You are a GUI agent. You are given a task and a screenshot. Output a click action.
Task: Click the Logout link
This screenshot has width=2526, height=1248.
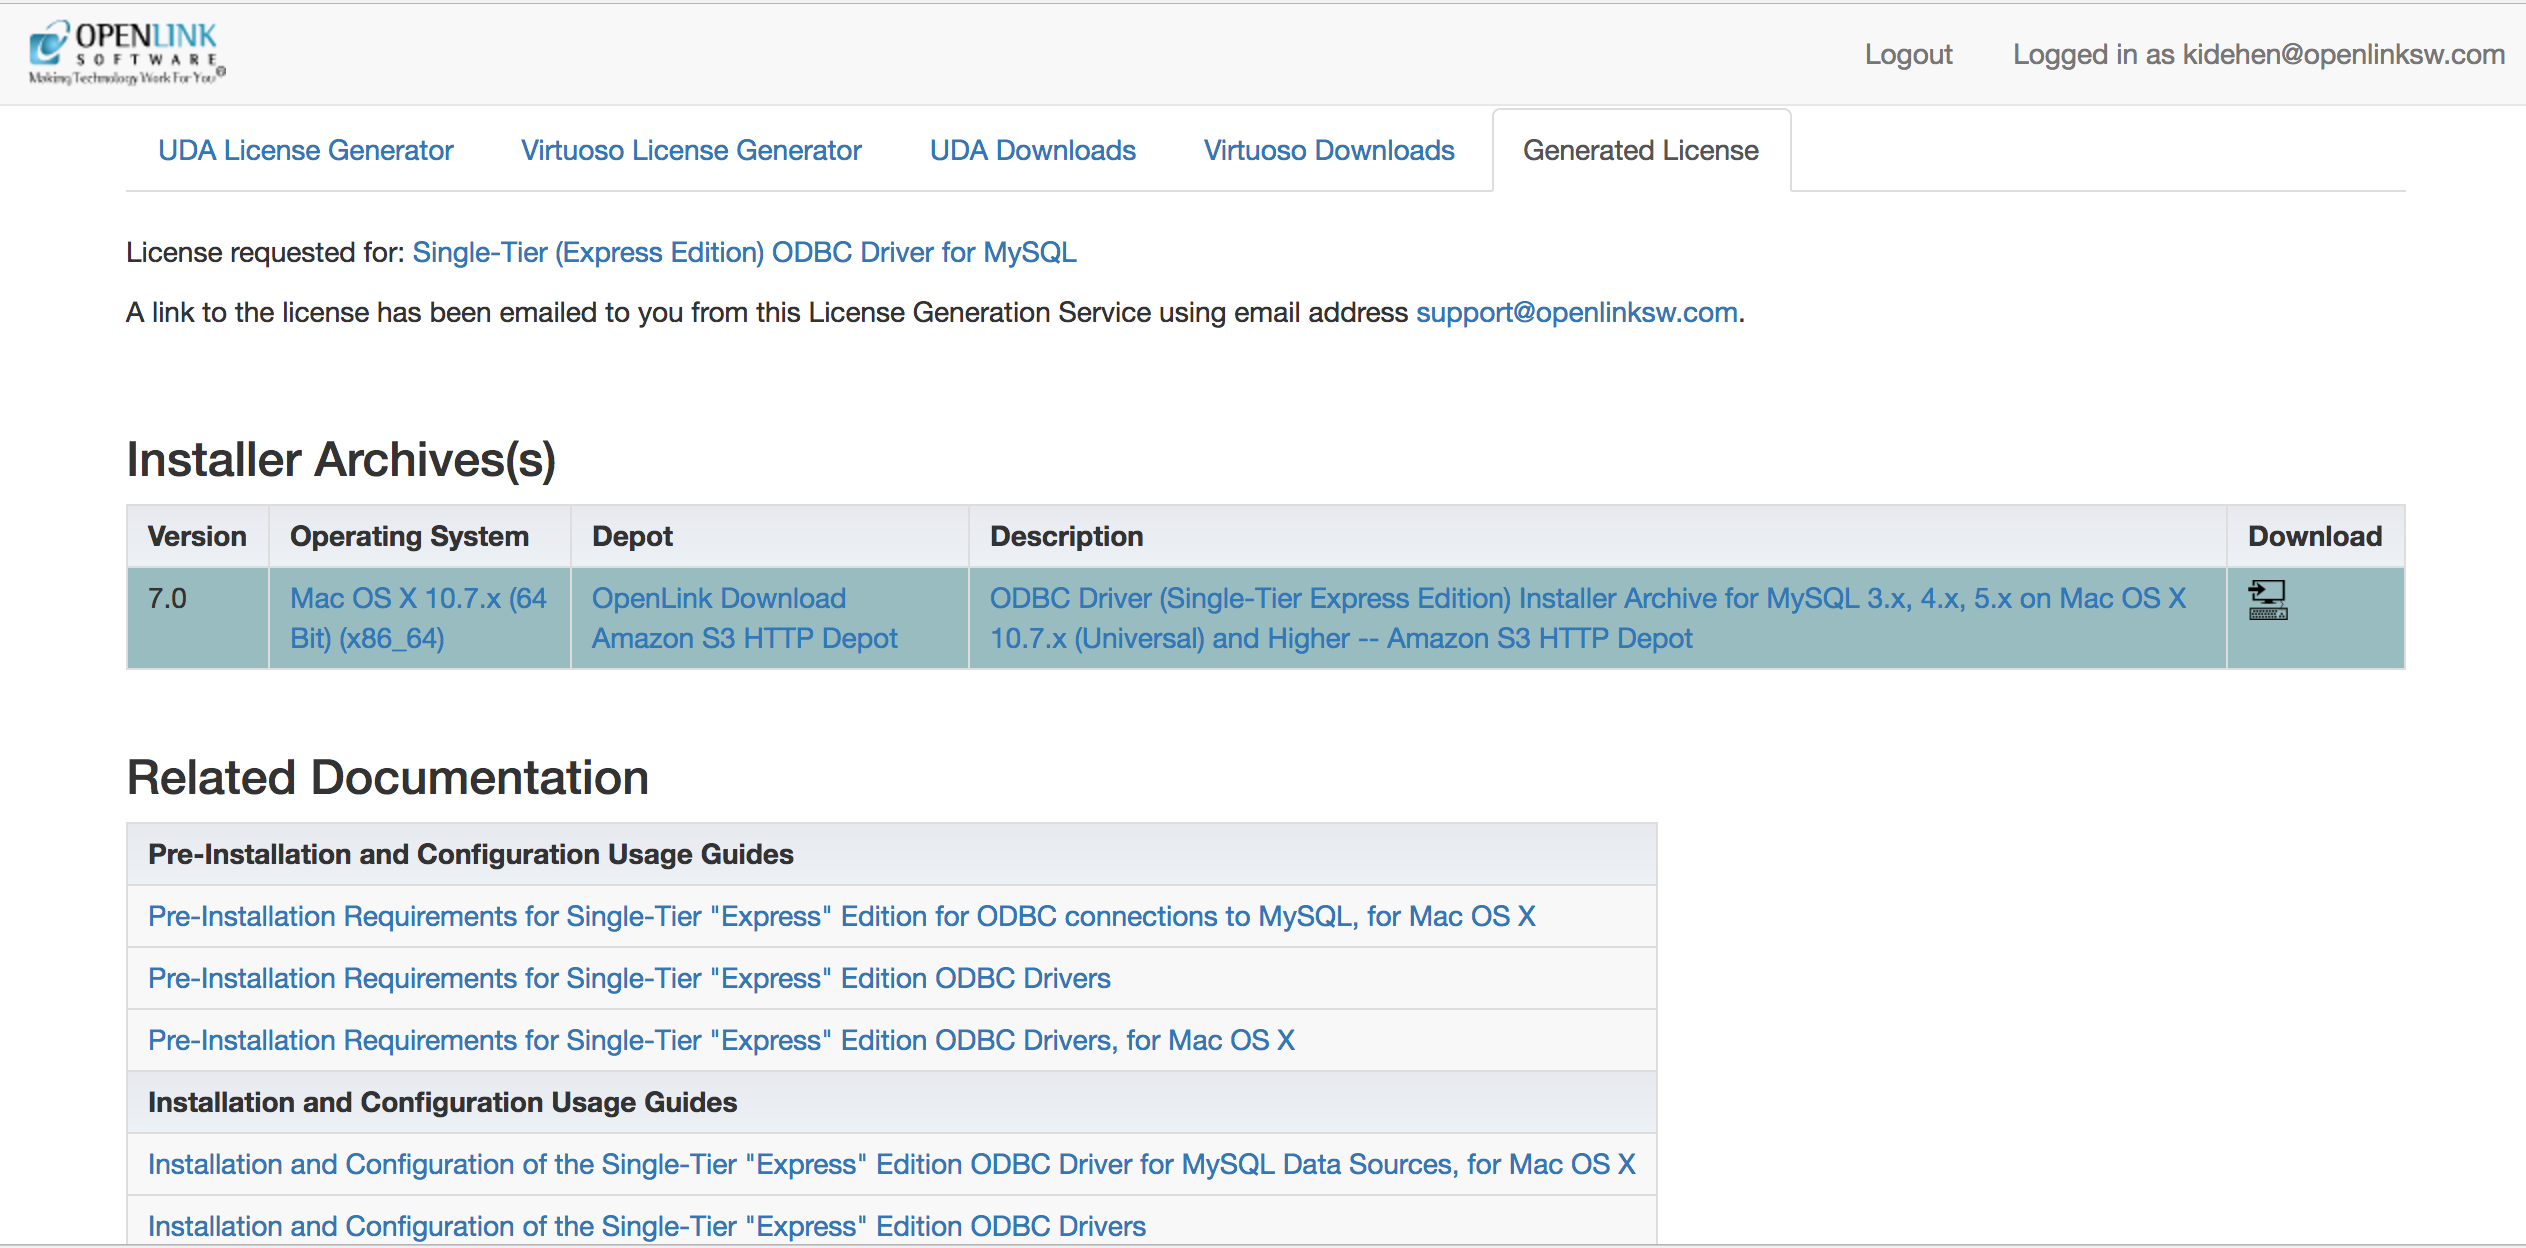(x=1908, y=54)
